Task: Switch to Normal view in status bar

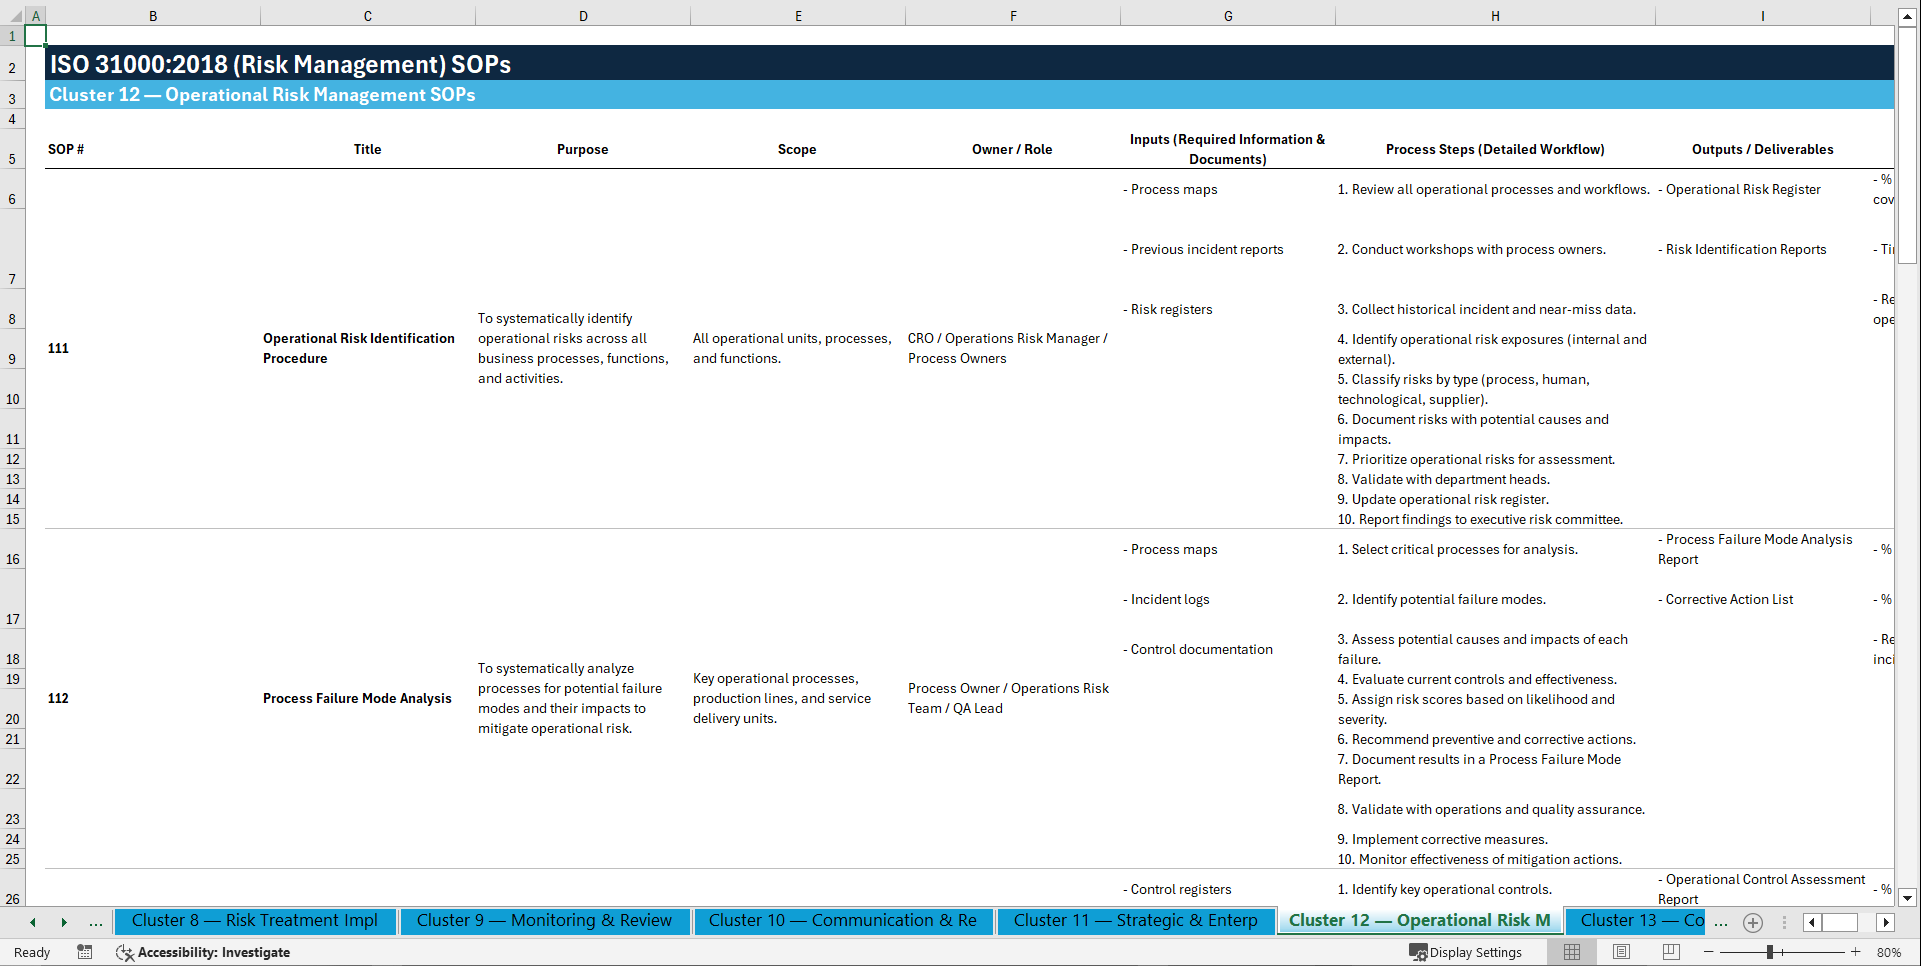Action: (x=1571, y=952)
